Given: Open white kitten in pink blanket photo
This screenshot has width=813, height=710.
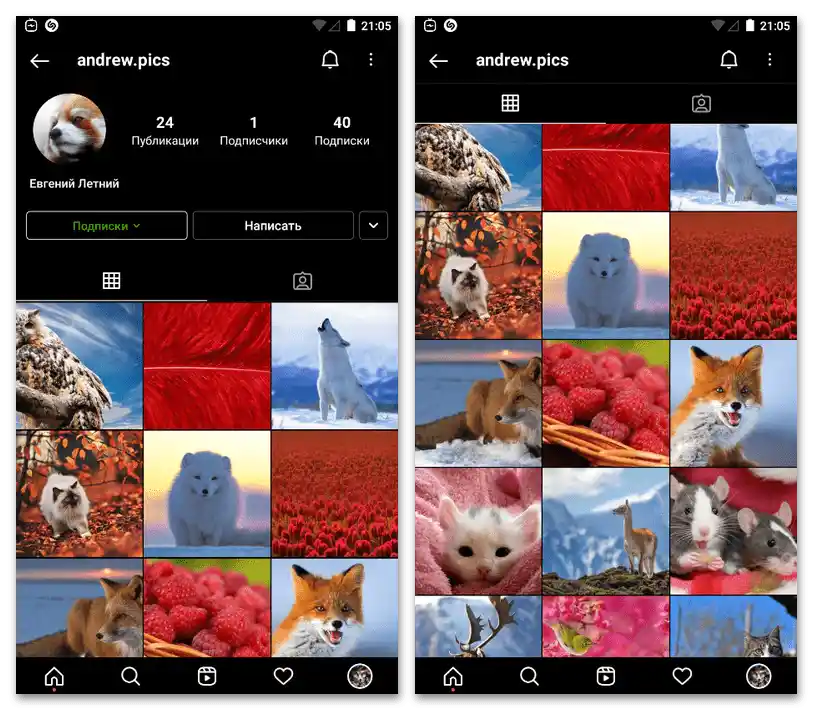Looking at the screenshot, I should pyautogui.click(x=478, y=531).
